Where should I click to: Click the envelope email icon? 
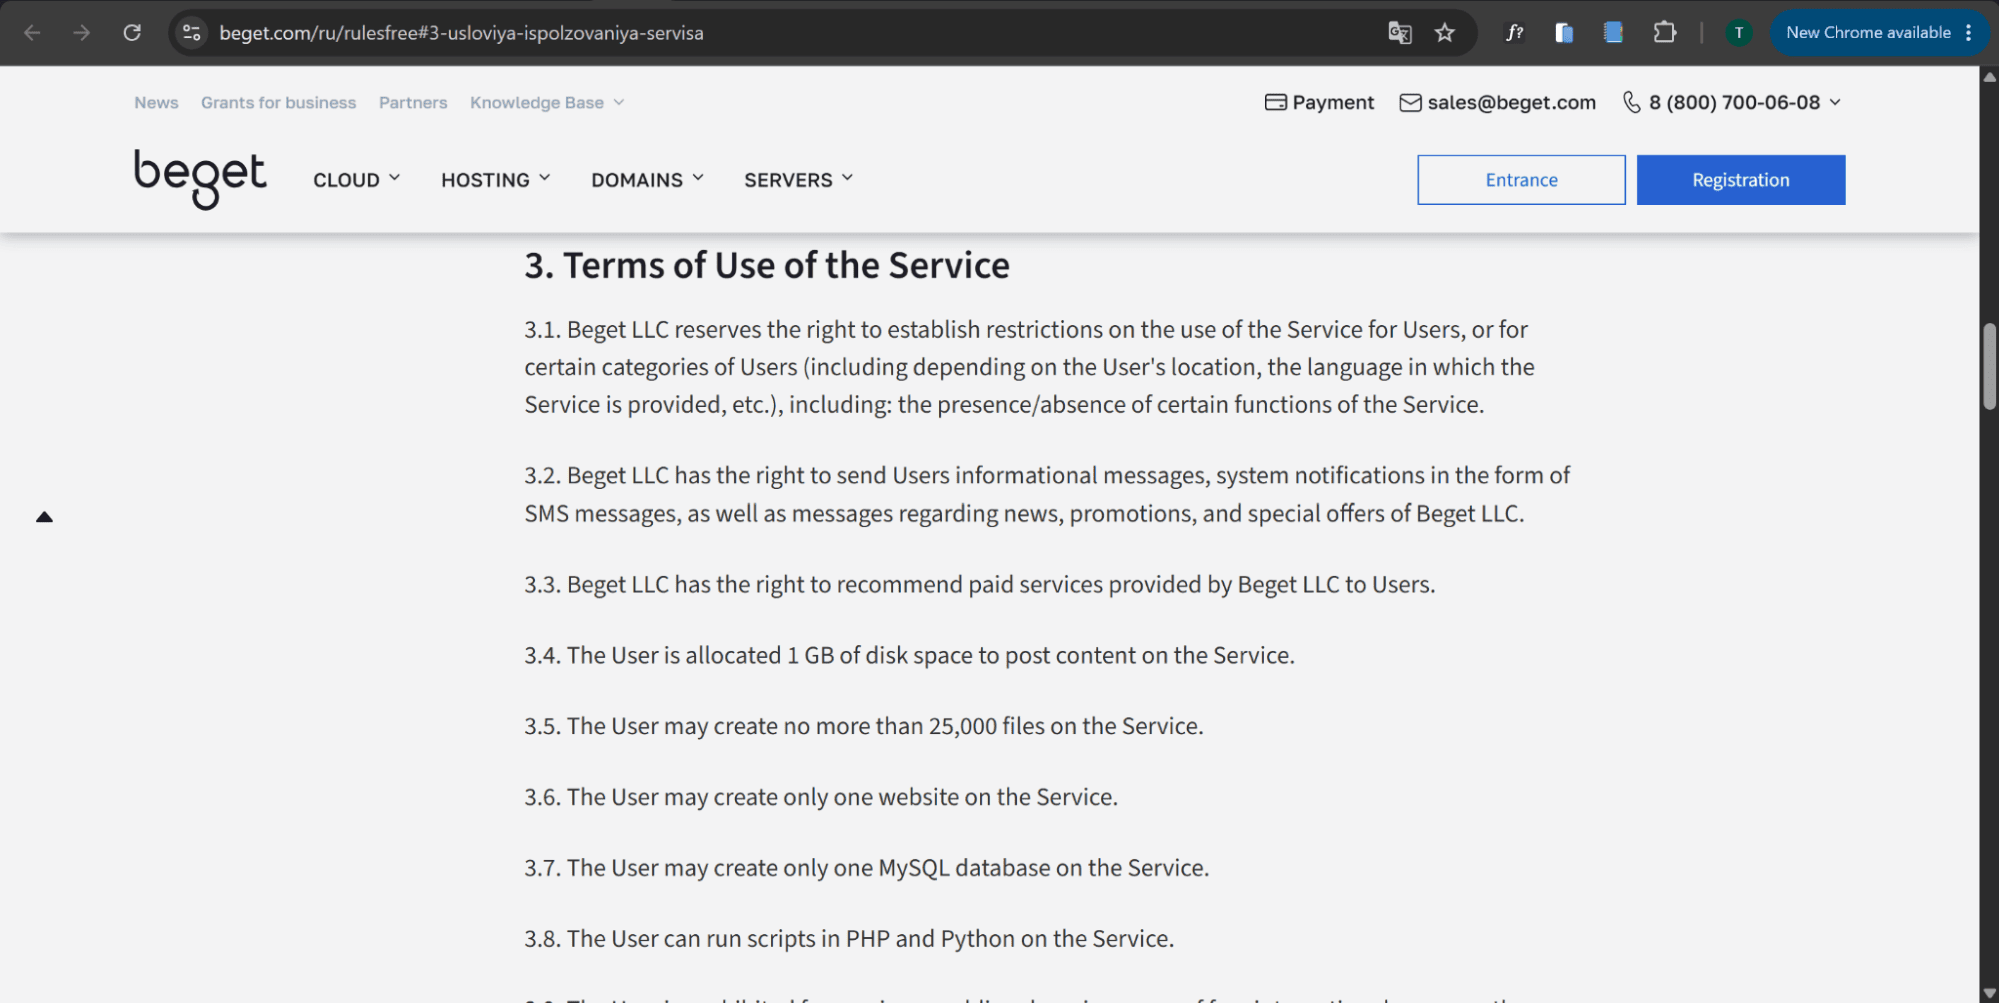[1410, 102]
